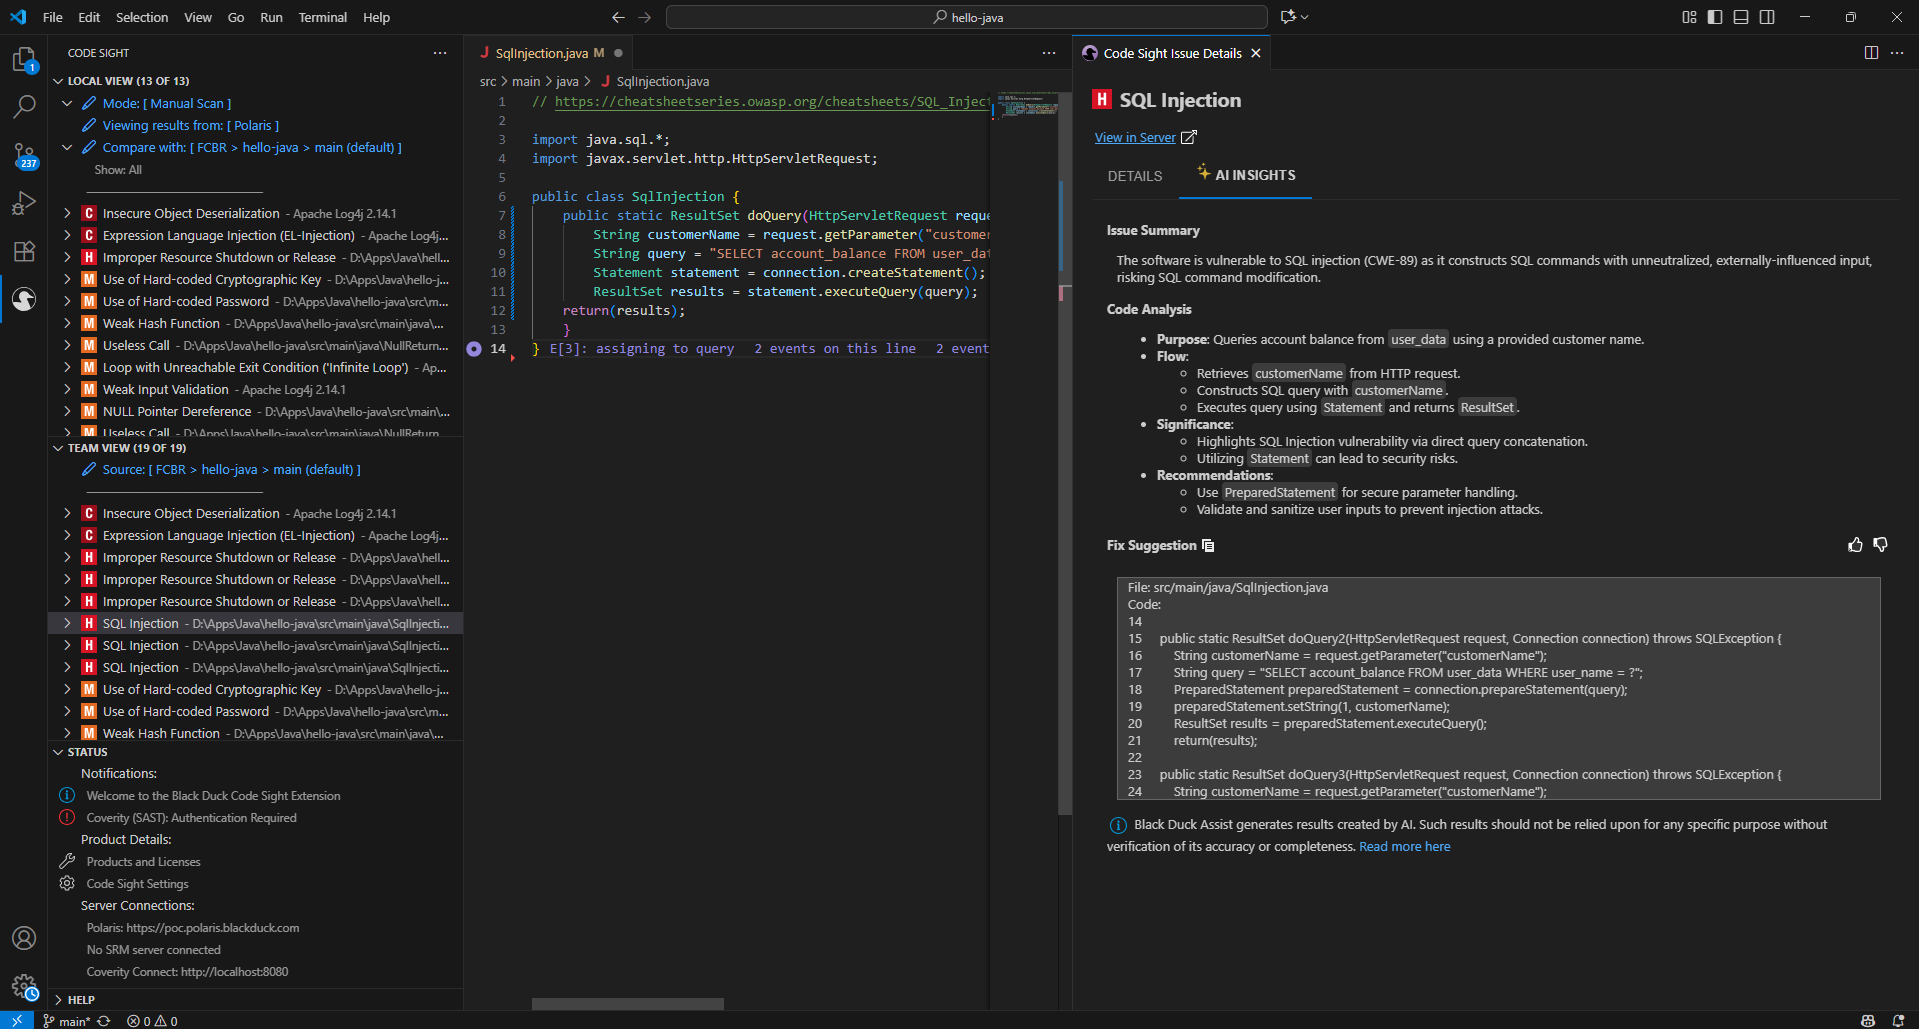The image size is (1919, 1029).
Task: Click the View in Server link
Action: 1135,138
